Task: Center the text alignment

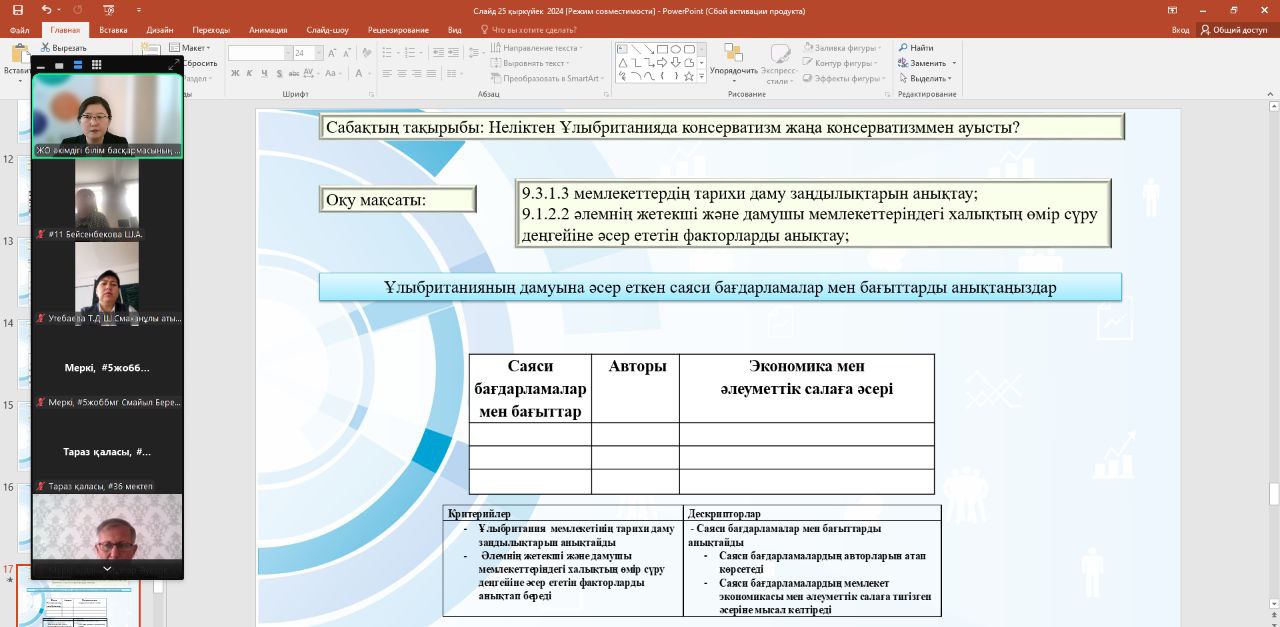Action: point(402,73)
